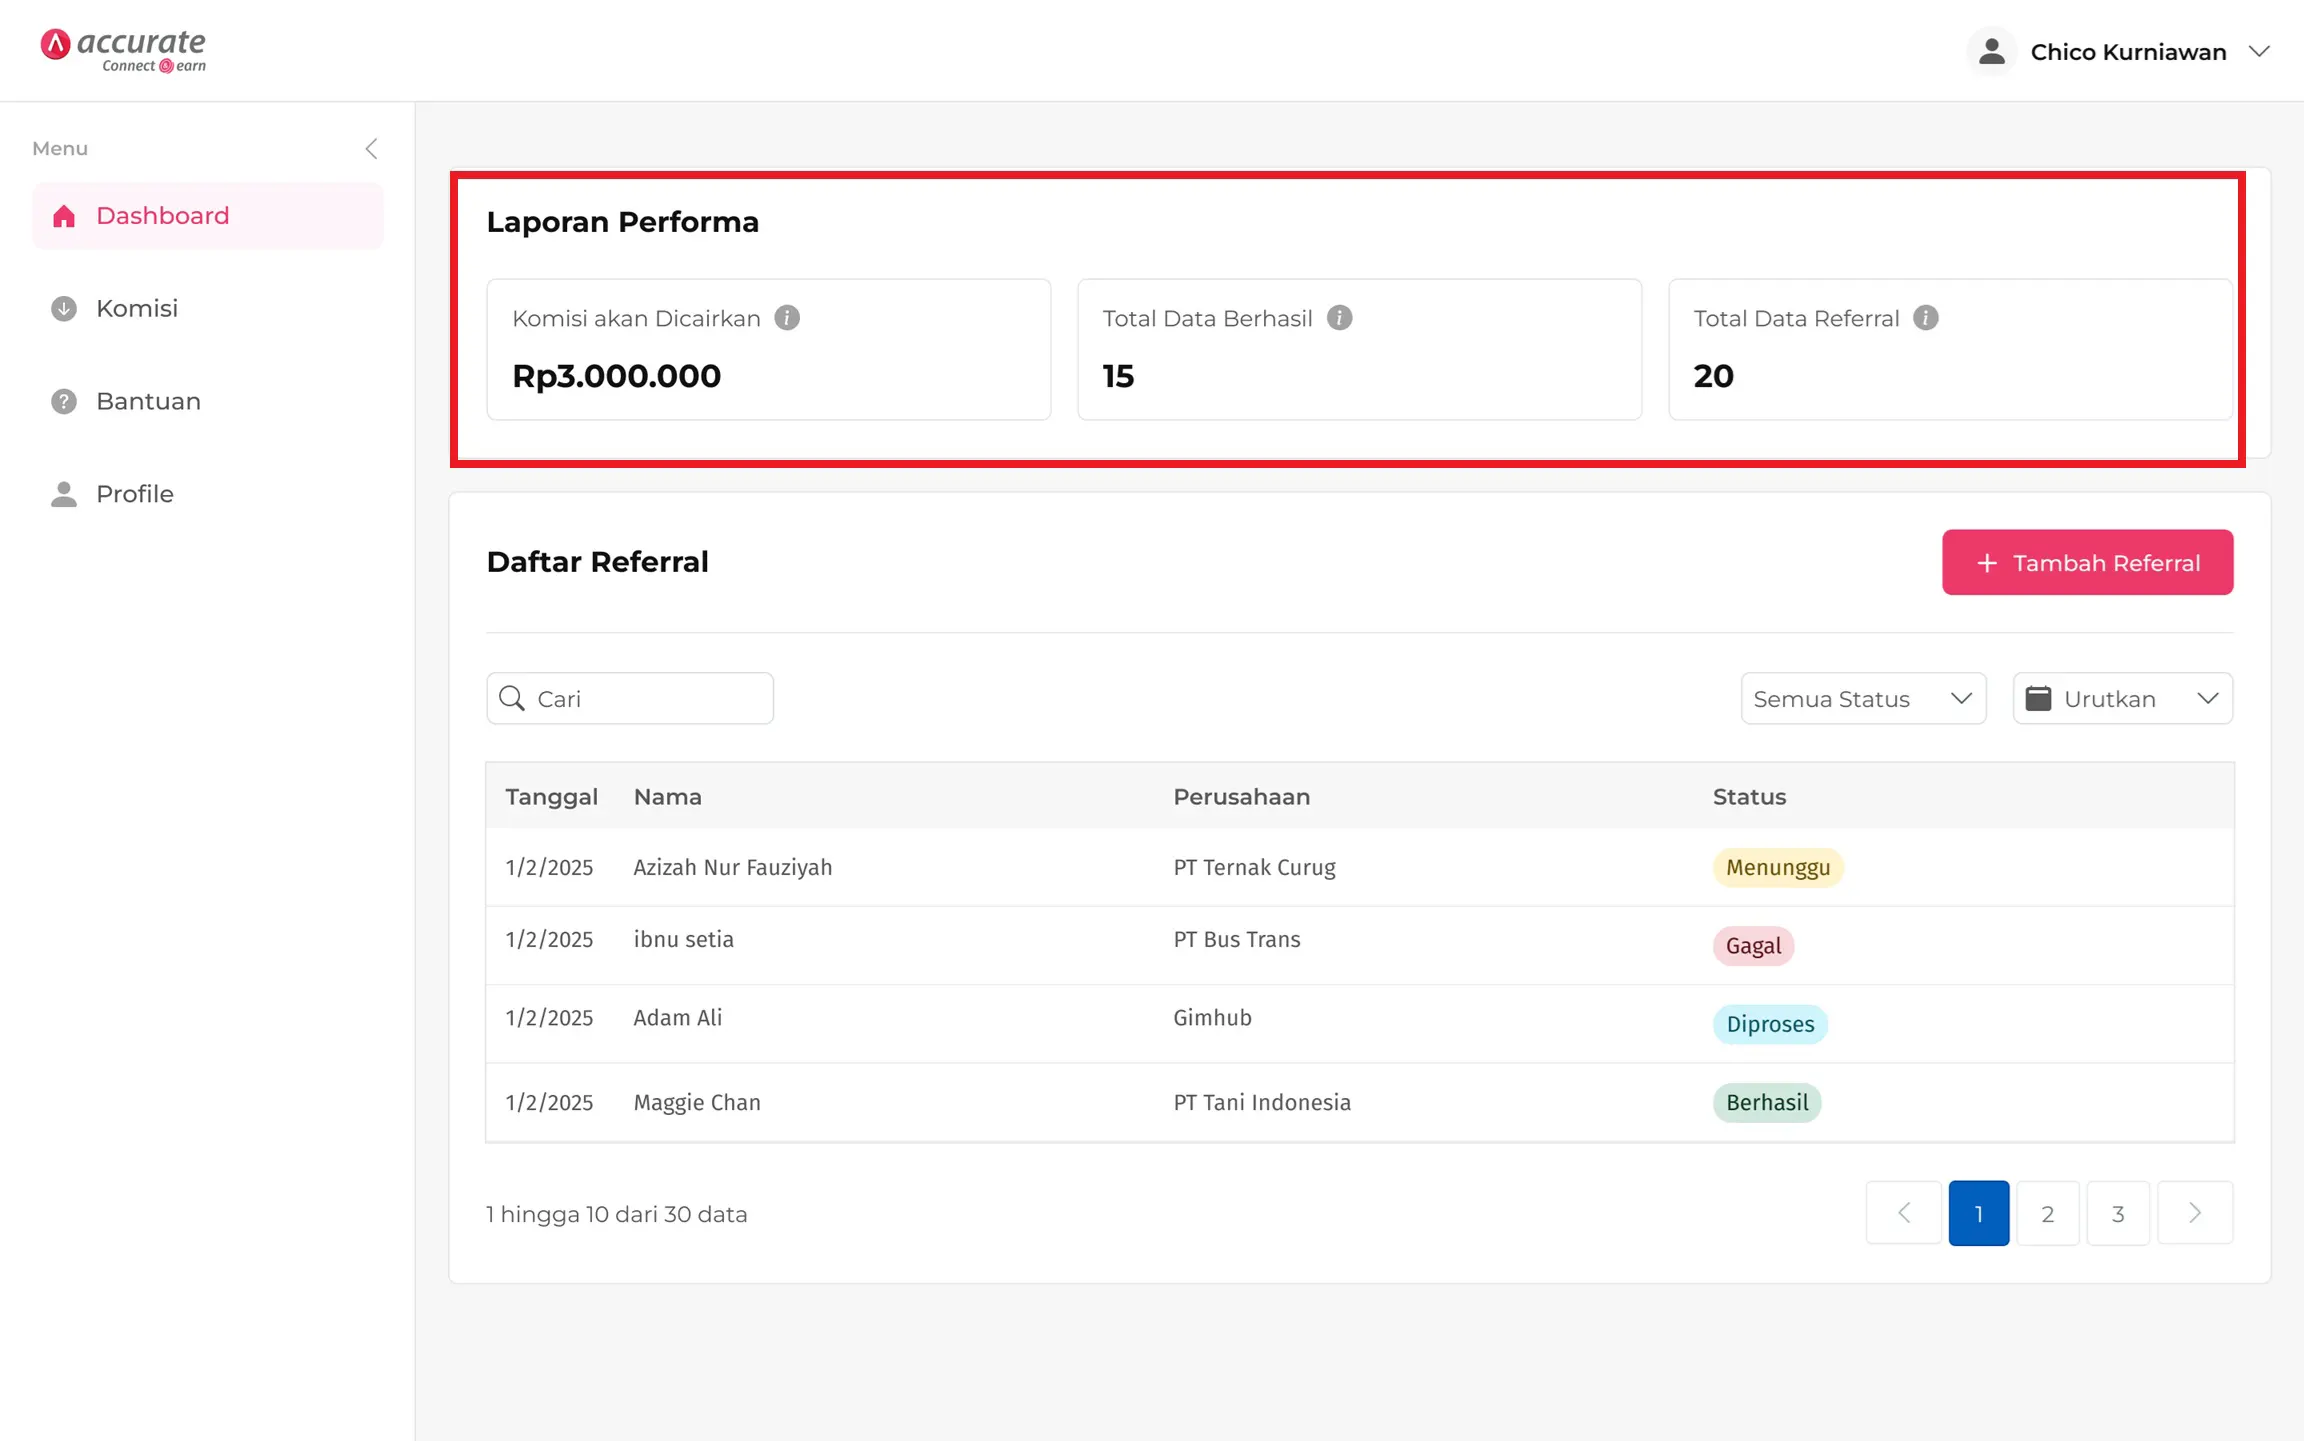Click the Berhasil status badge
Screen dimensions: 2304x1441
pos(1767,1103)
